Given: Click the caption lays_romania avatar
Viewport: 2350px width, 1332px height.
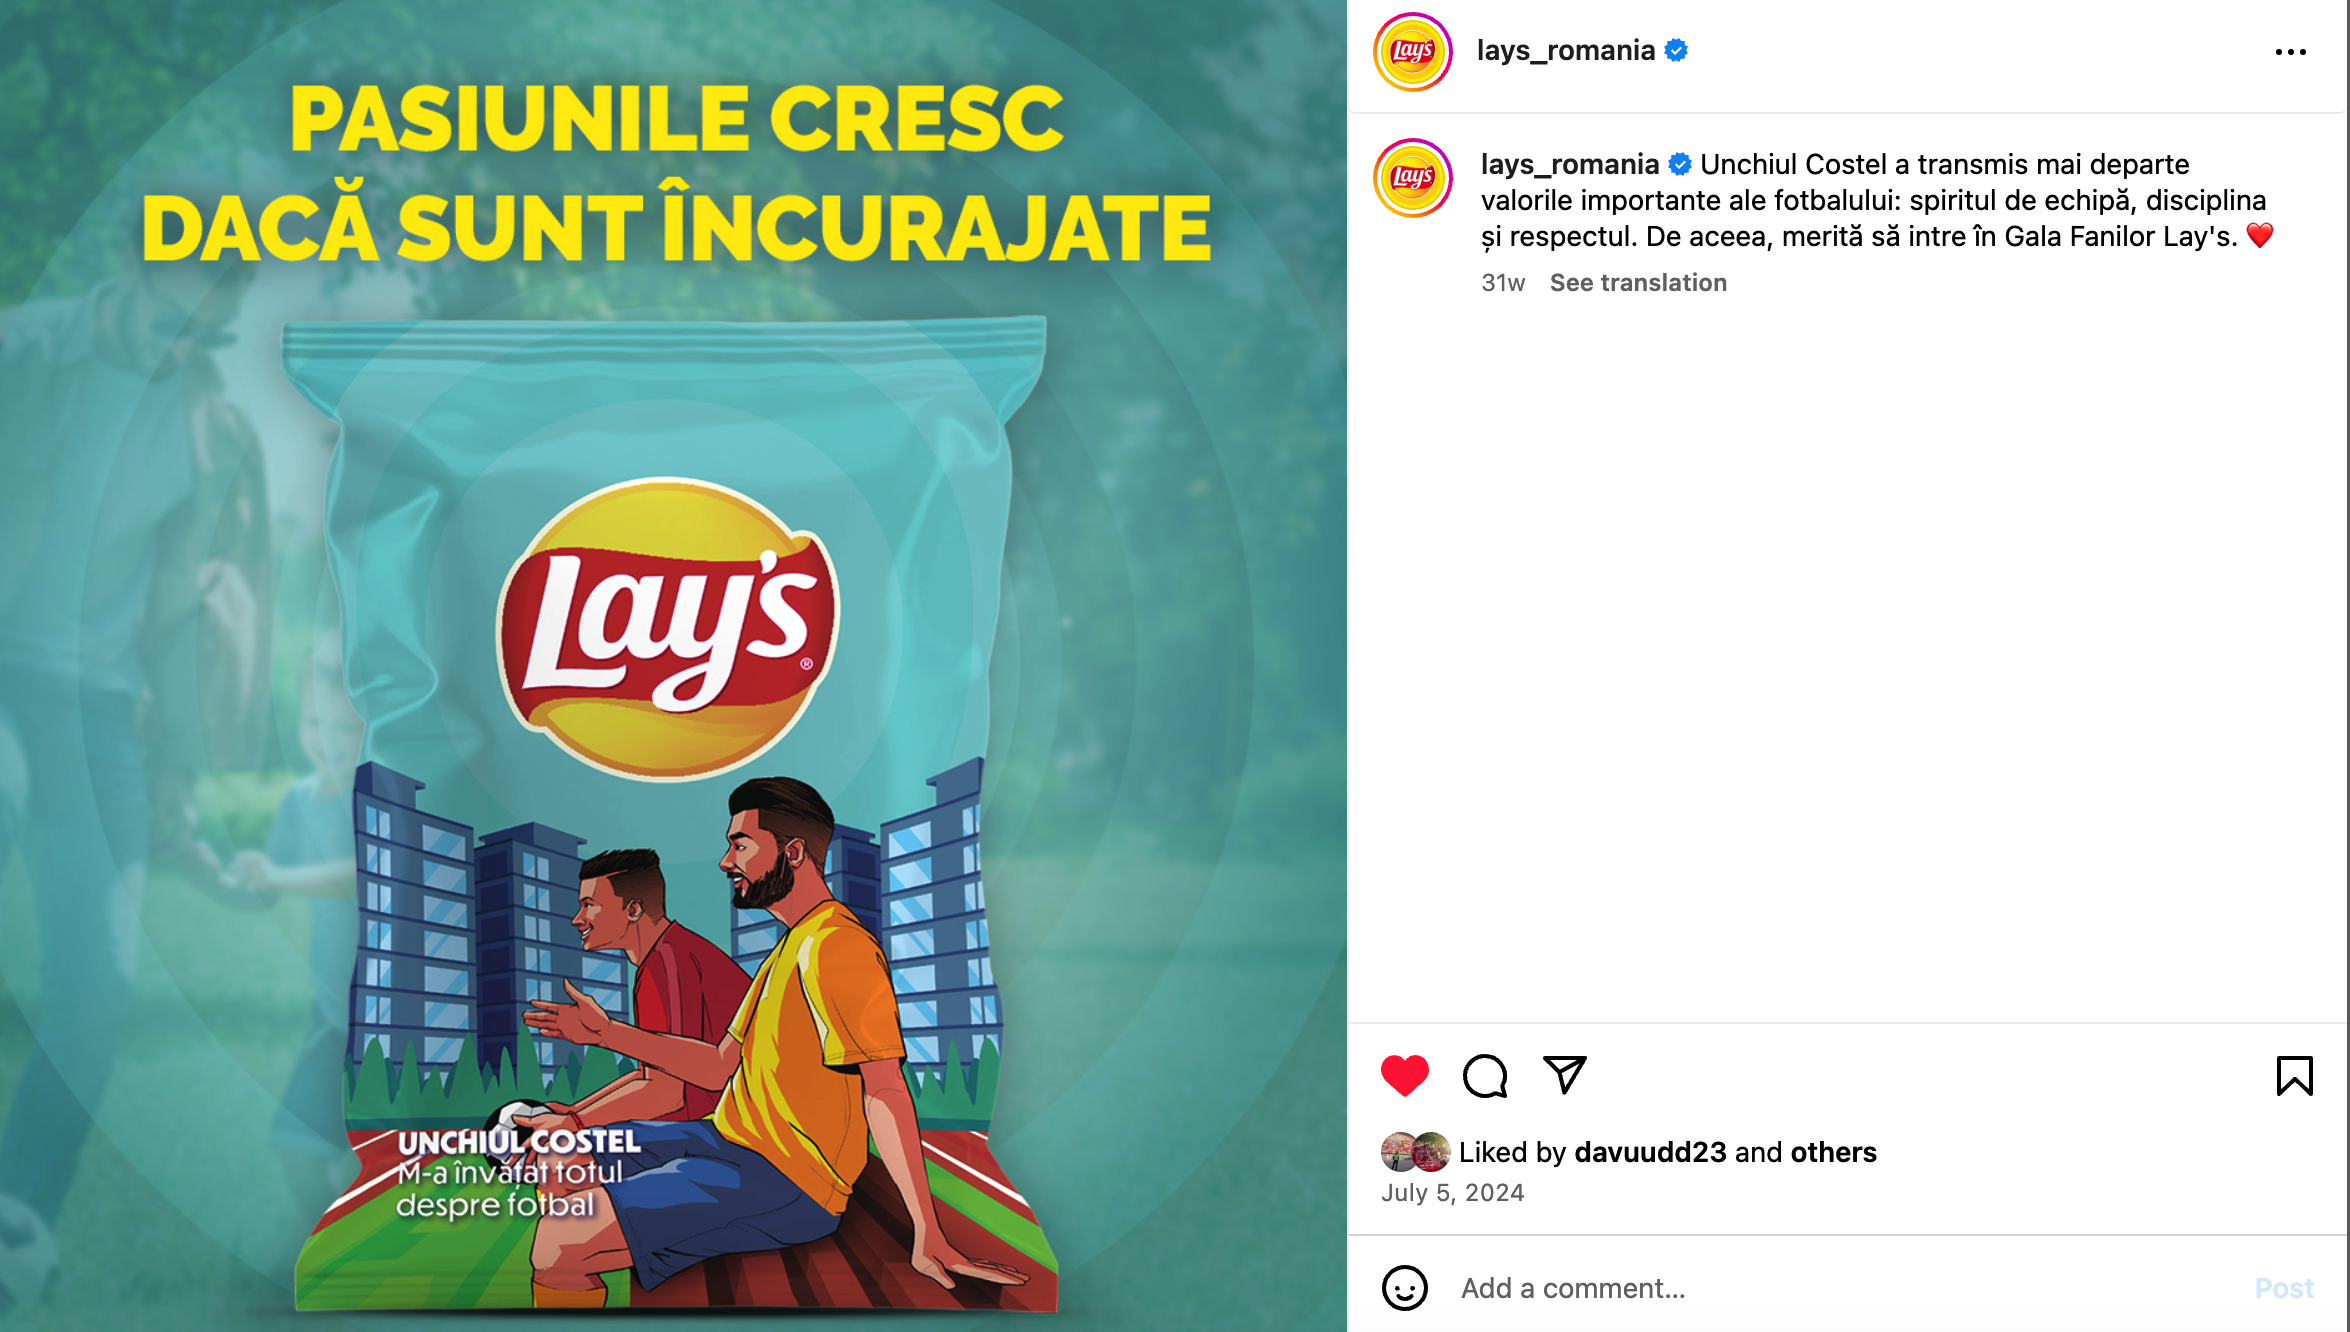Looking at the screenshot, I should pos(1412,178).
